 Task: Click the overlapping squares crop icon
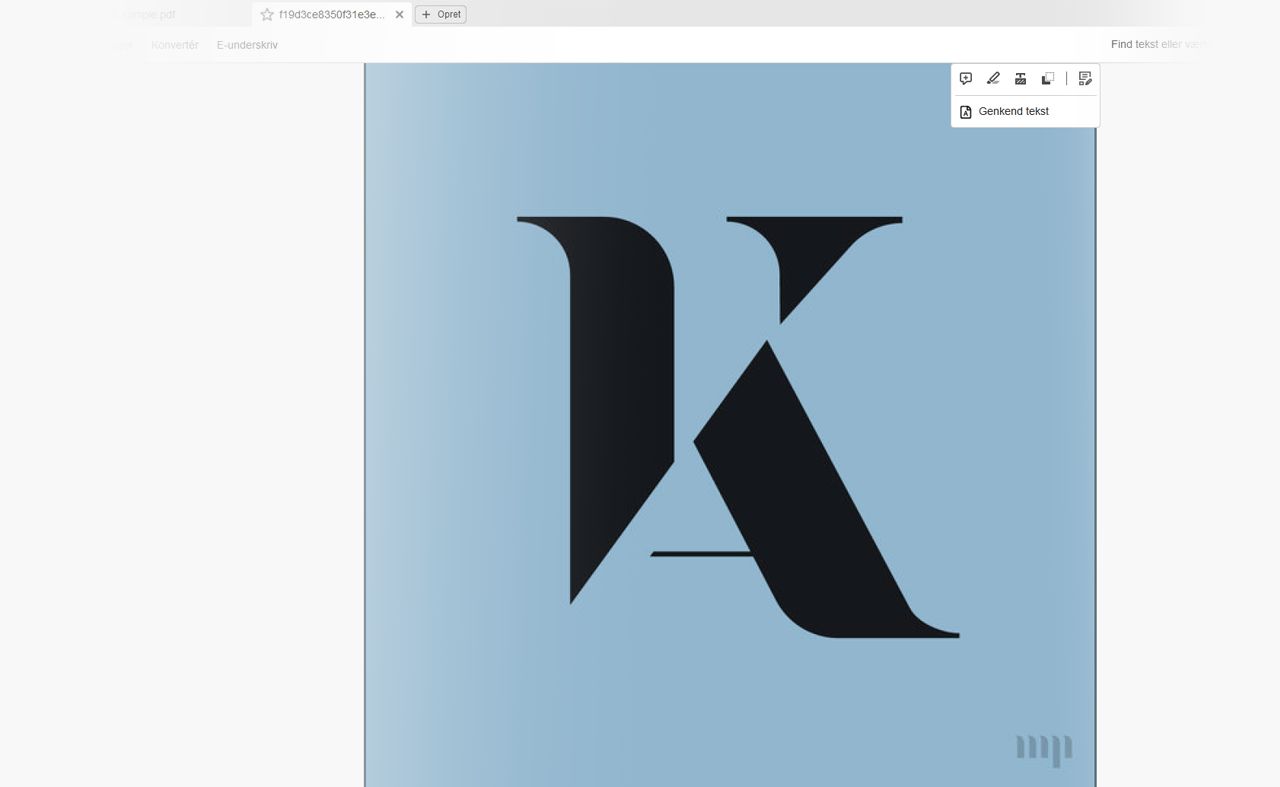(x=1047, y=78)
